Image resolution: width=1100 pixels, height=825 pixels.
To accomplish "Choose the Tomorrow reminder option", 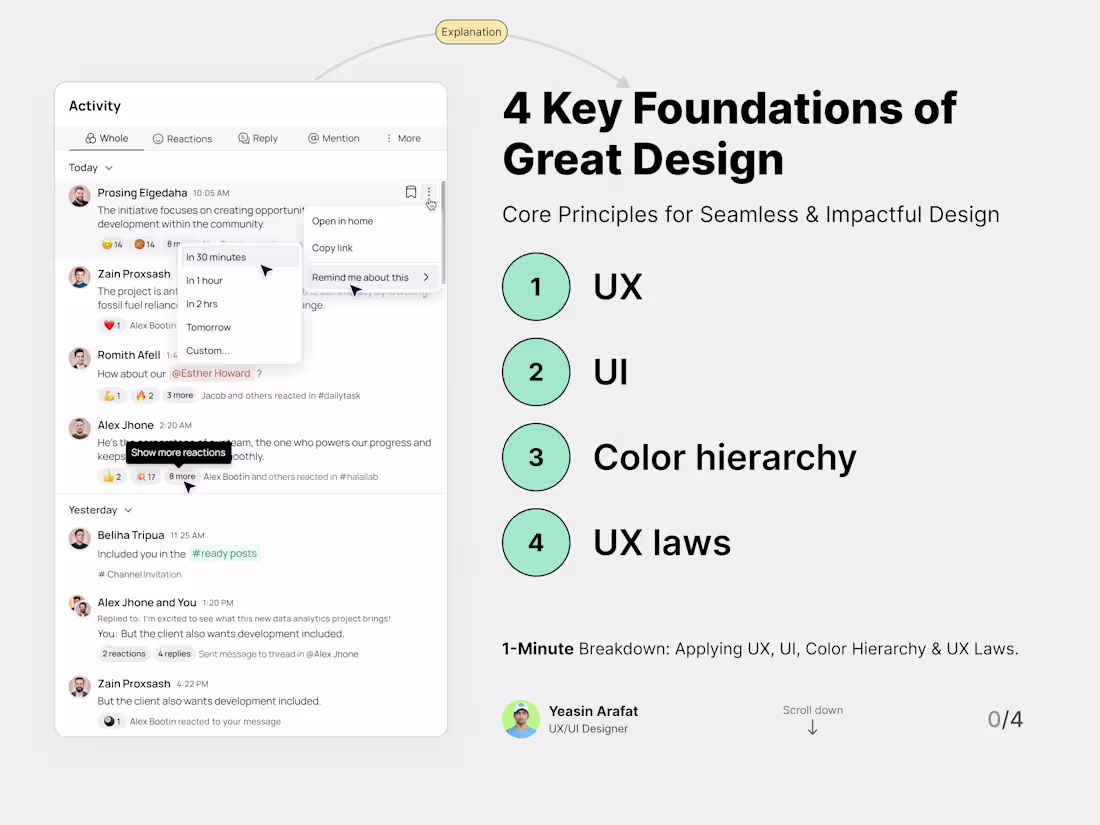I will [x=208, y=327].
